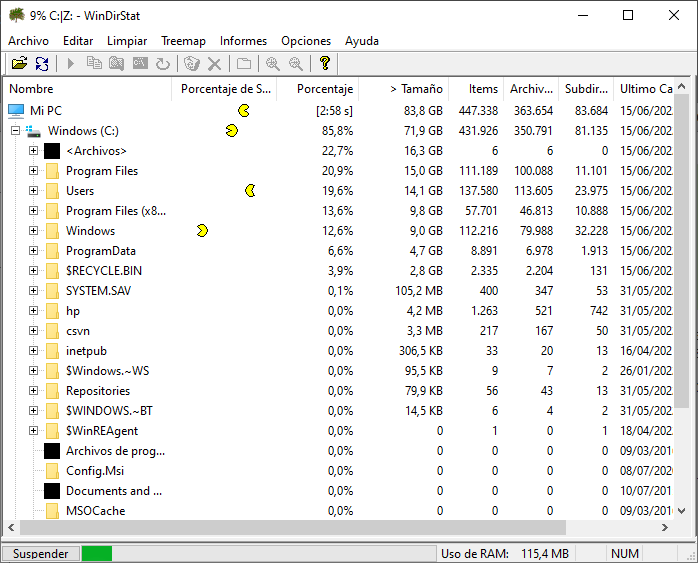
Task: Click the horizontal scrollbar right arrow
Action: [x=665, y=527]
